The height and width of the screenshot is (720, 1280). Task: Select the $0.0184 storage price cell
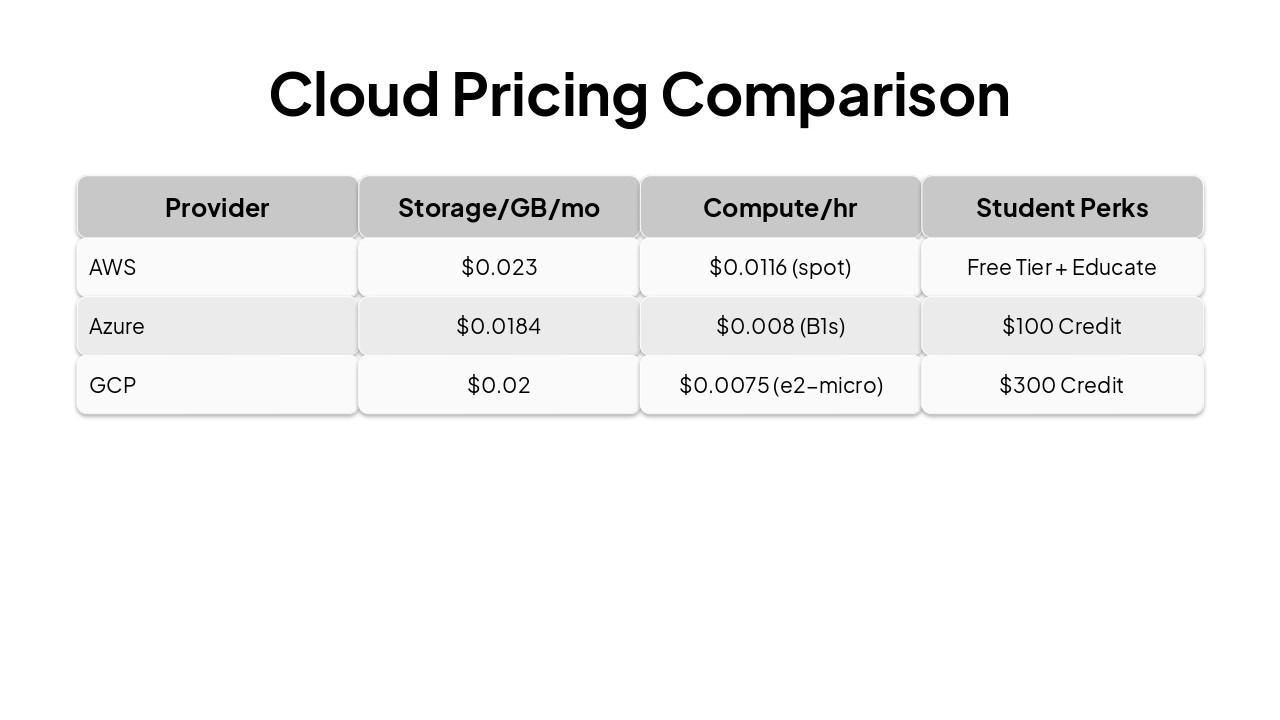coord(499,326)
